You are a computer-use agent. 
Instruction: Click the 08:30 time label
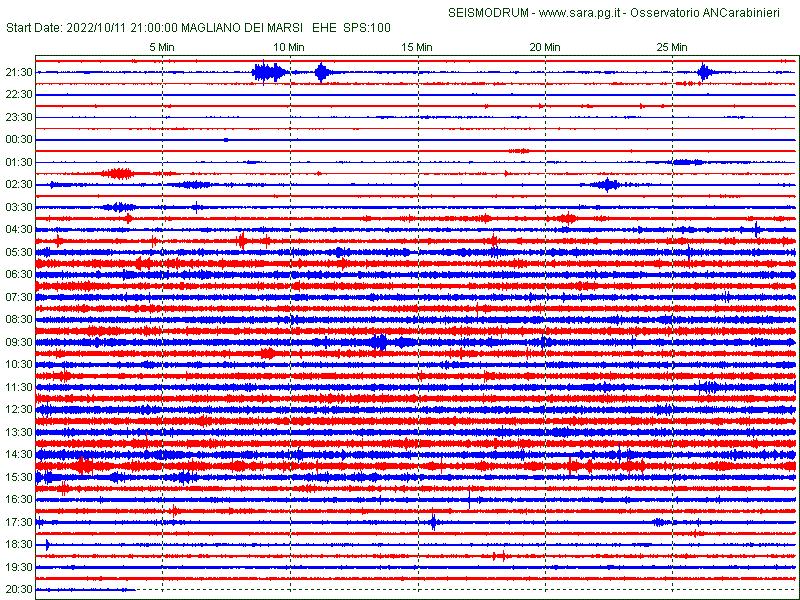(x=19, y=319)
